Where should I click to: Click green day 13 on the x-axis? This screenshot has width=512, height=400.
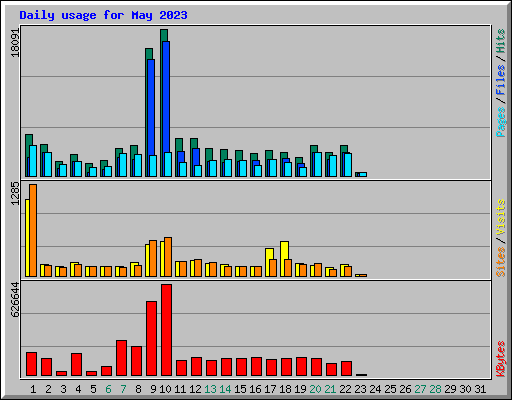(x=210, y=389)
